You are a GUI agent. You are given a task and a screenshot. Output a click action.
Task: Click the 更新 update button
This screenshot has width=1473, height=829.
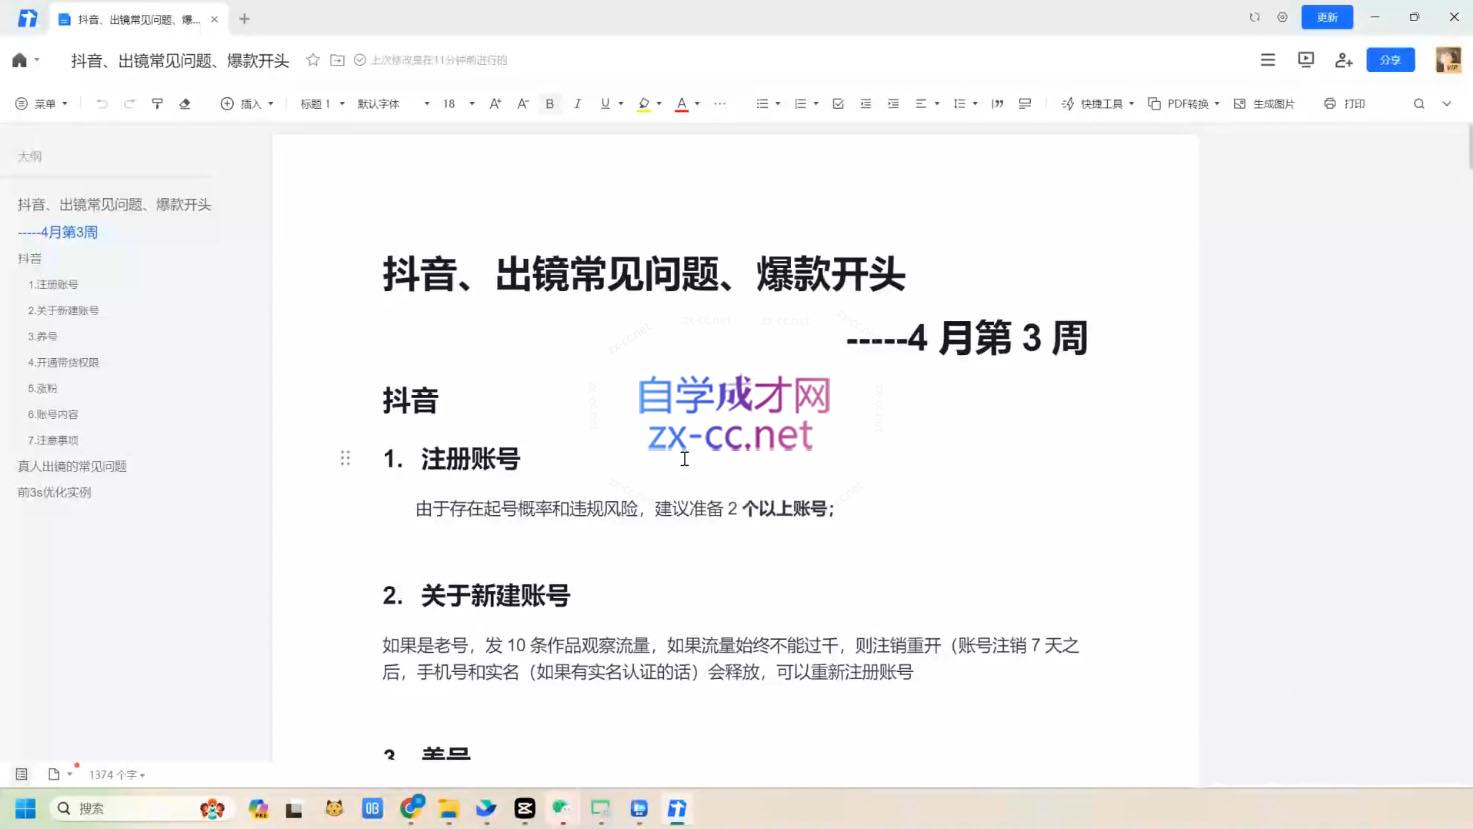pyautogui.click(x=1327, y=17)
